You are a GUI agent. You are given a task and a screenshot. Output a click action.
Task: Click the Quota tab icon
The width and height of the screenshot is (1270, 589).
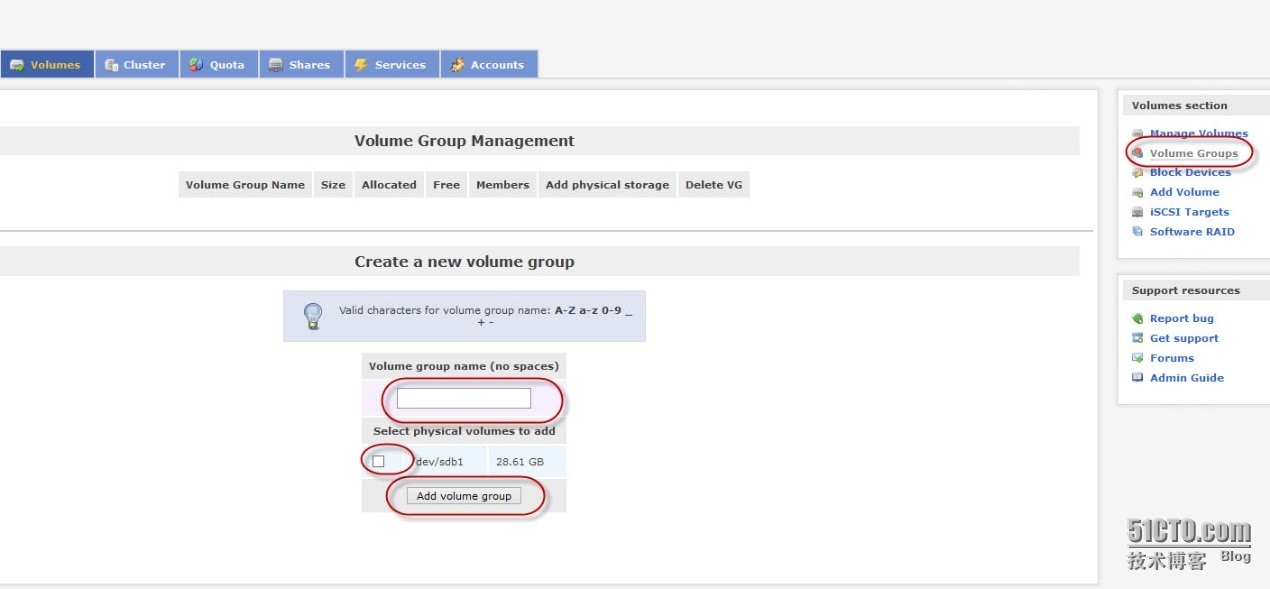[197, 65]
